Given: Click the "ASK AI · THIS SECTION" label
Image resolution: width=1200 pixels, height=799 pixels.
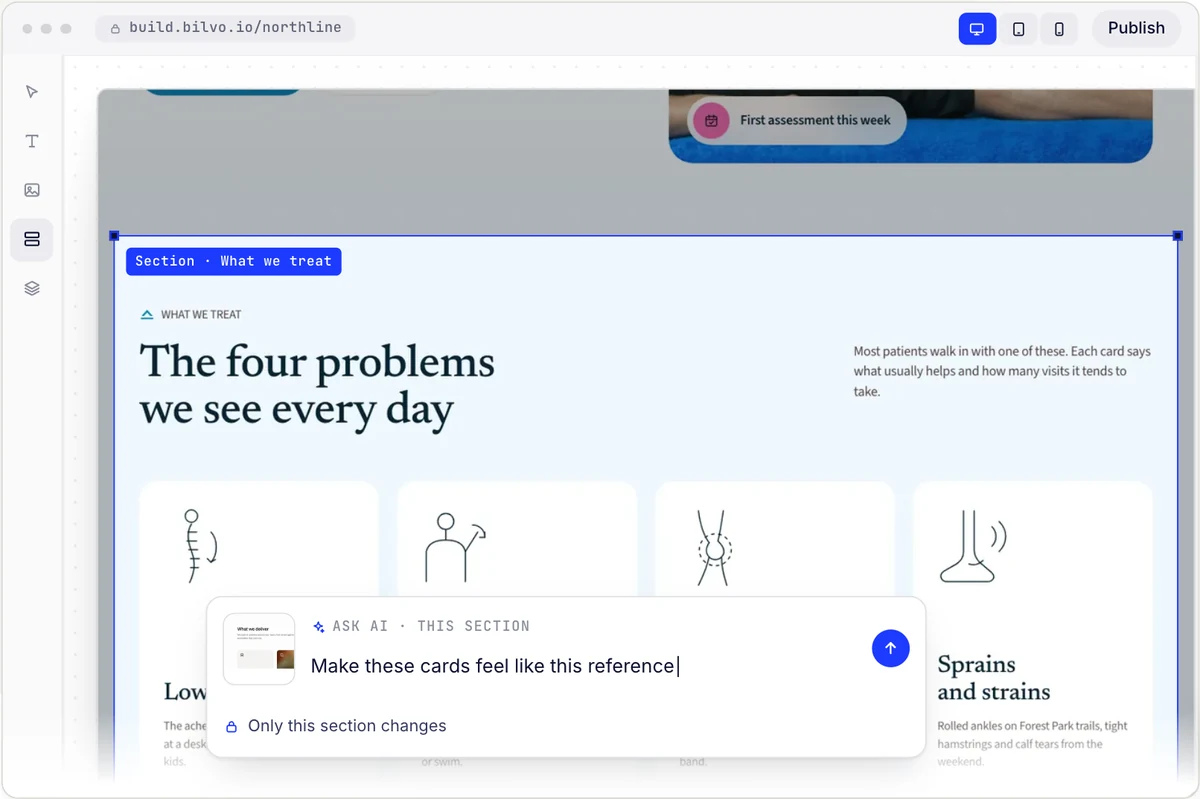Looking at the screenshot, I should pos(431,626).
